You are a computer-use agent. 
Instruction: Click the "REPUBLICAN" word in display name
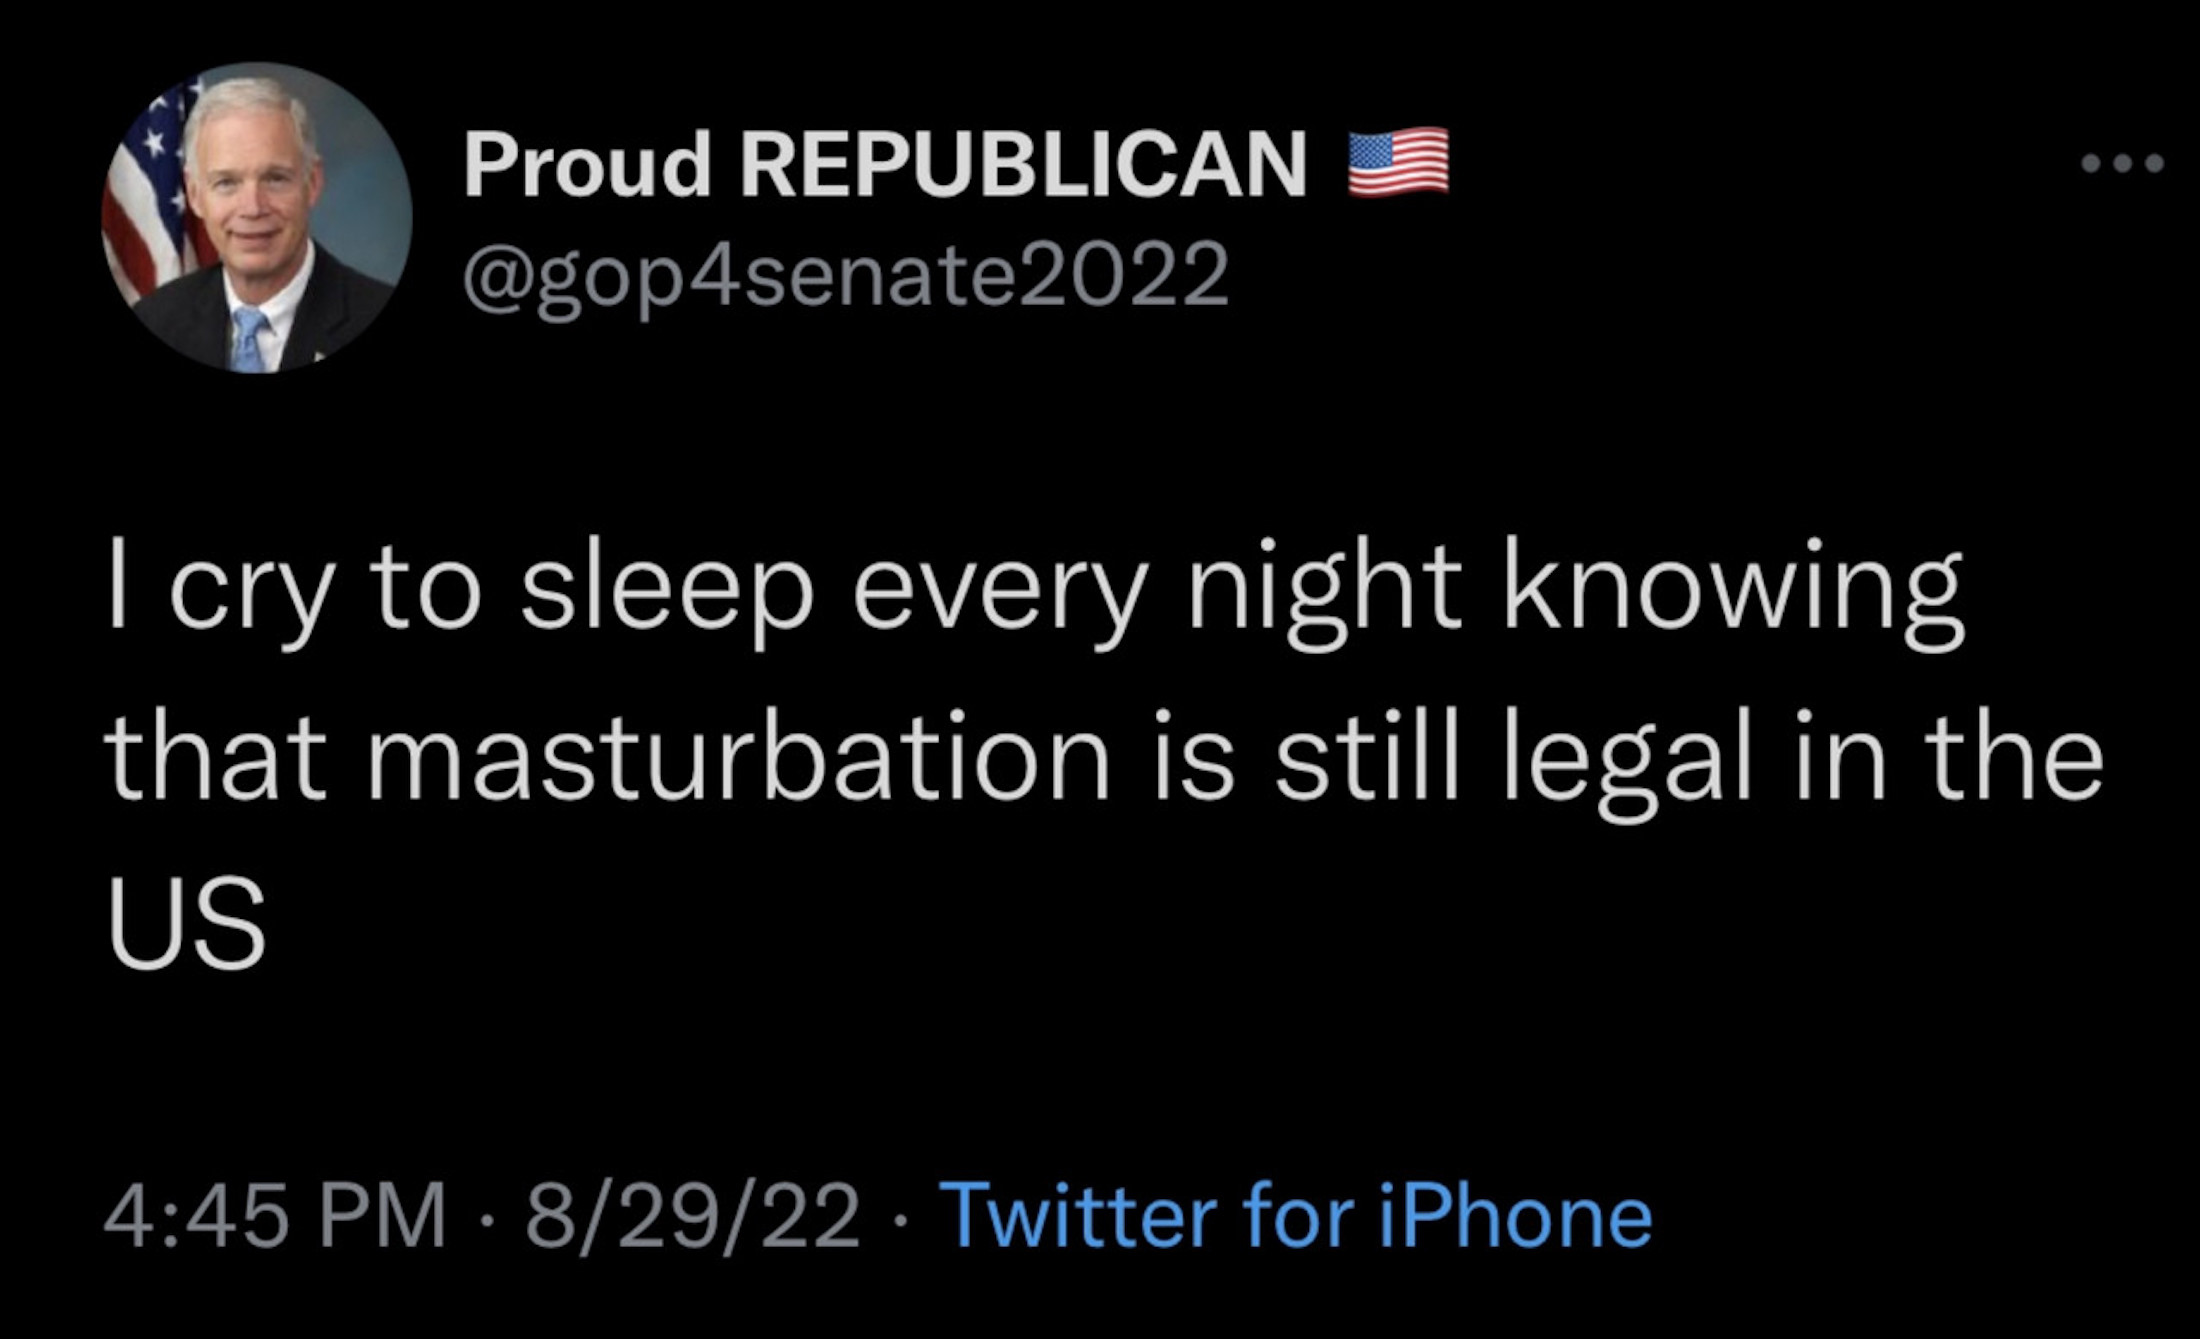1022,165
